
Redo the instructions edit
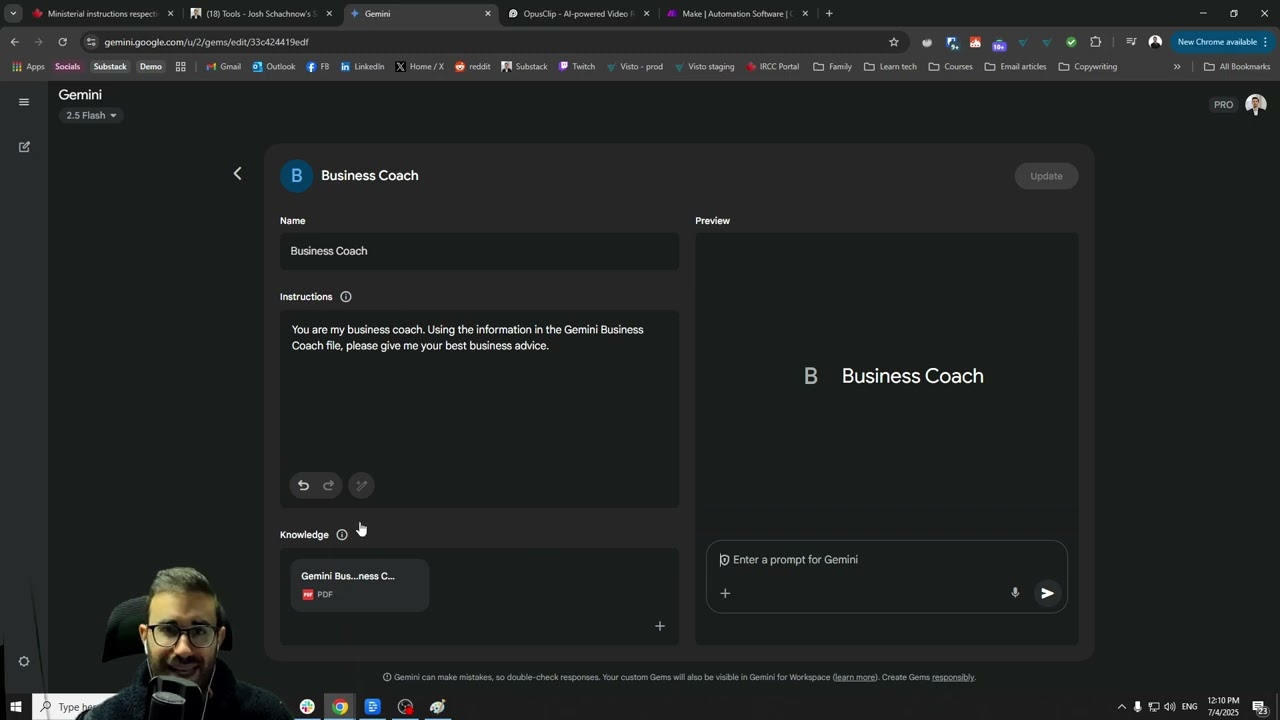(328, 485)
